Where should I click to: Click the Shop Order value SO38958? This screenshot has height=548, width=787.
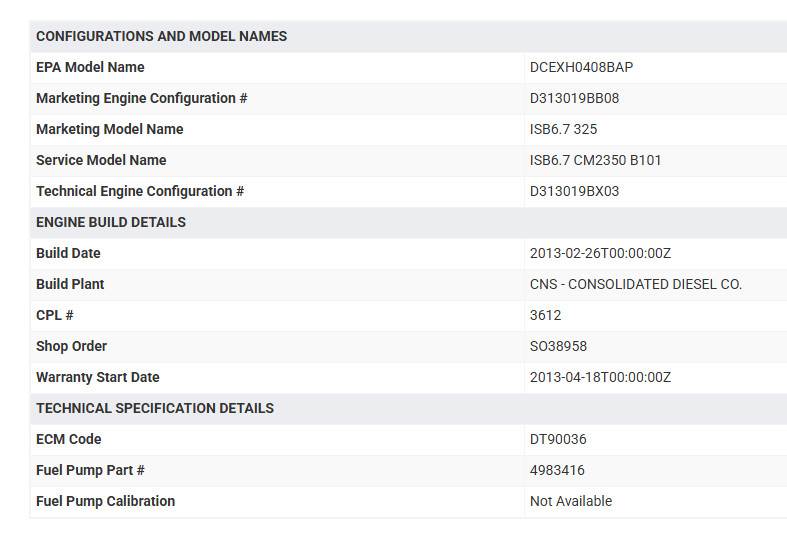pyautogui.click(x=558, y=347)
